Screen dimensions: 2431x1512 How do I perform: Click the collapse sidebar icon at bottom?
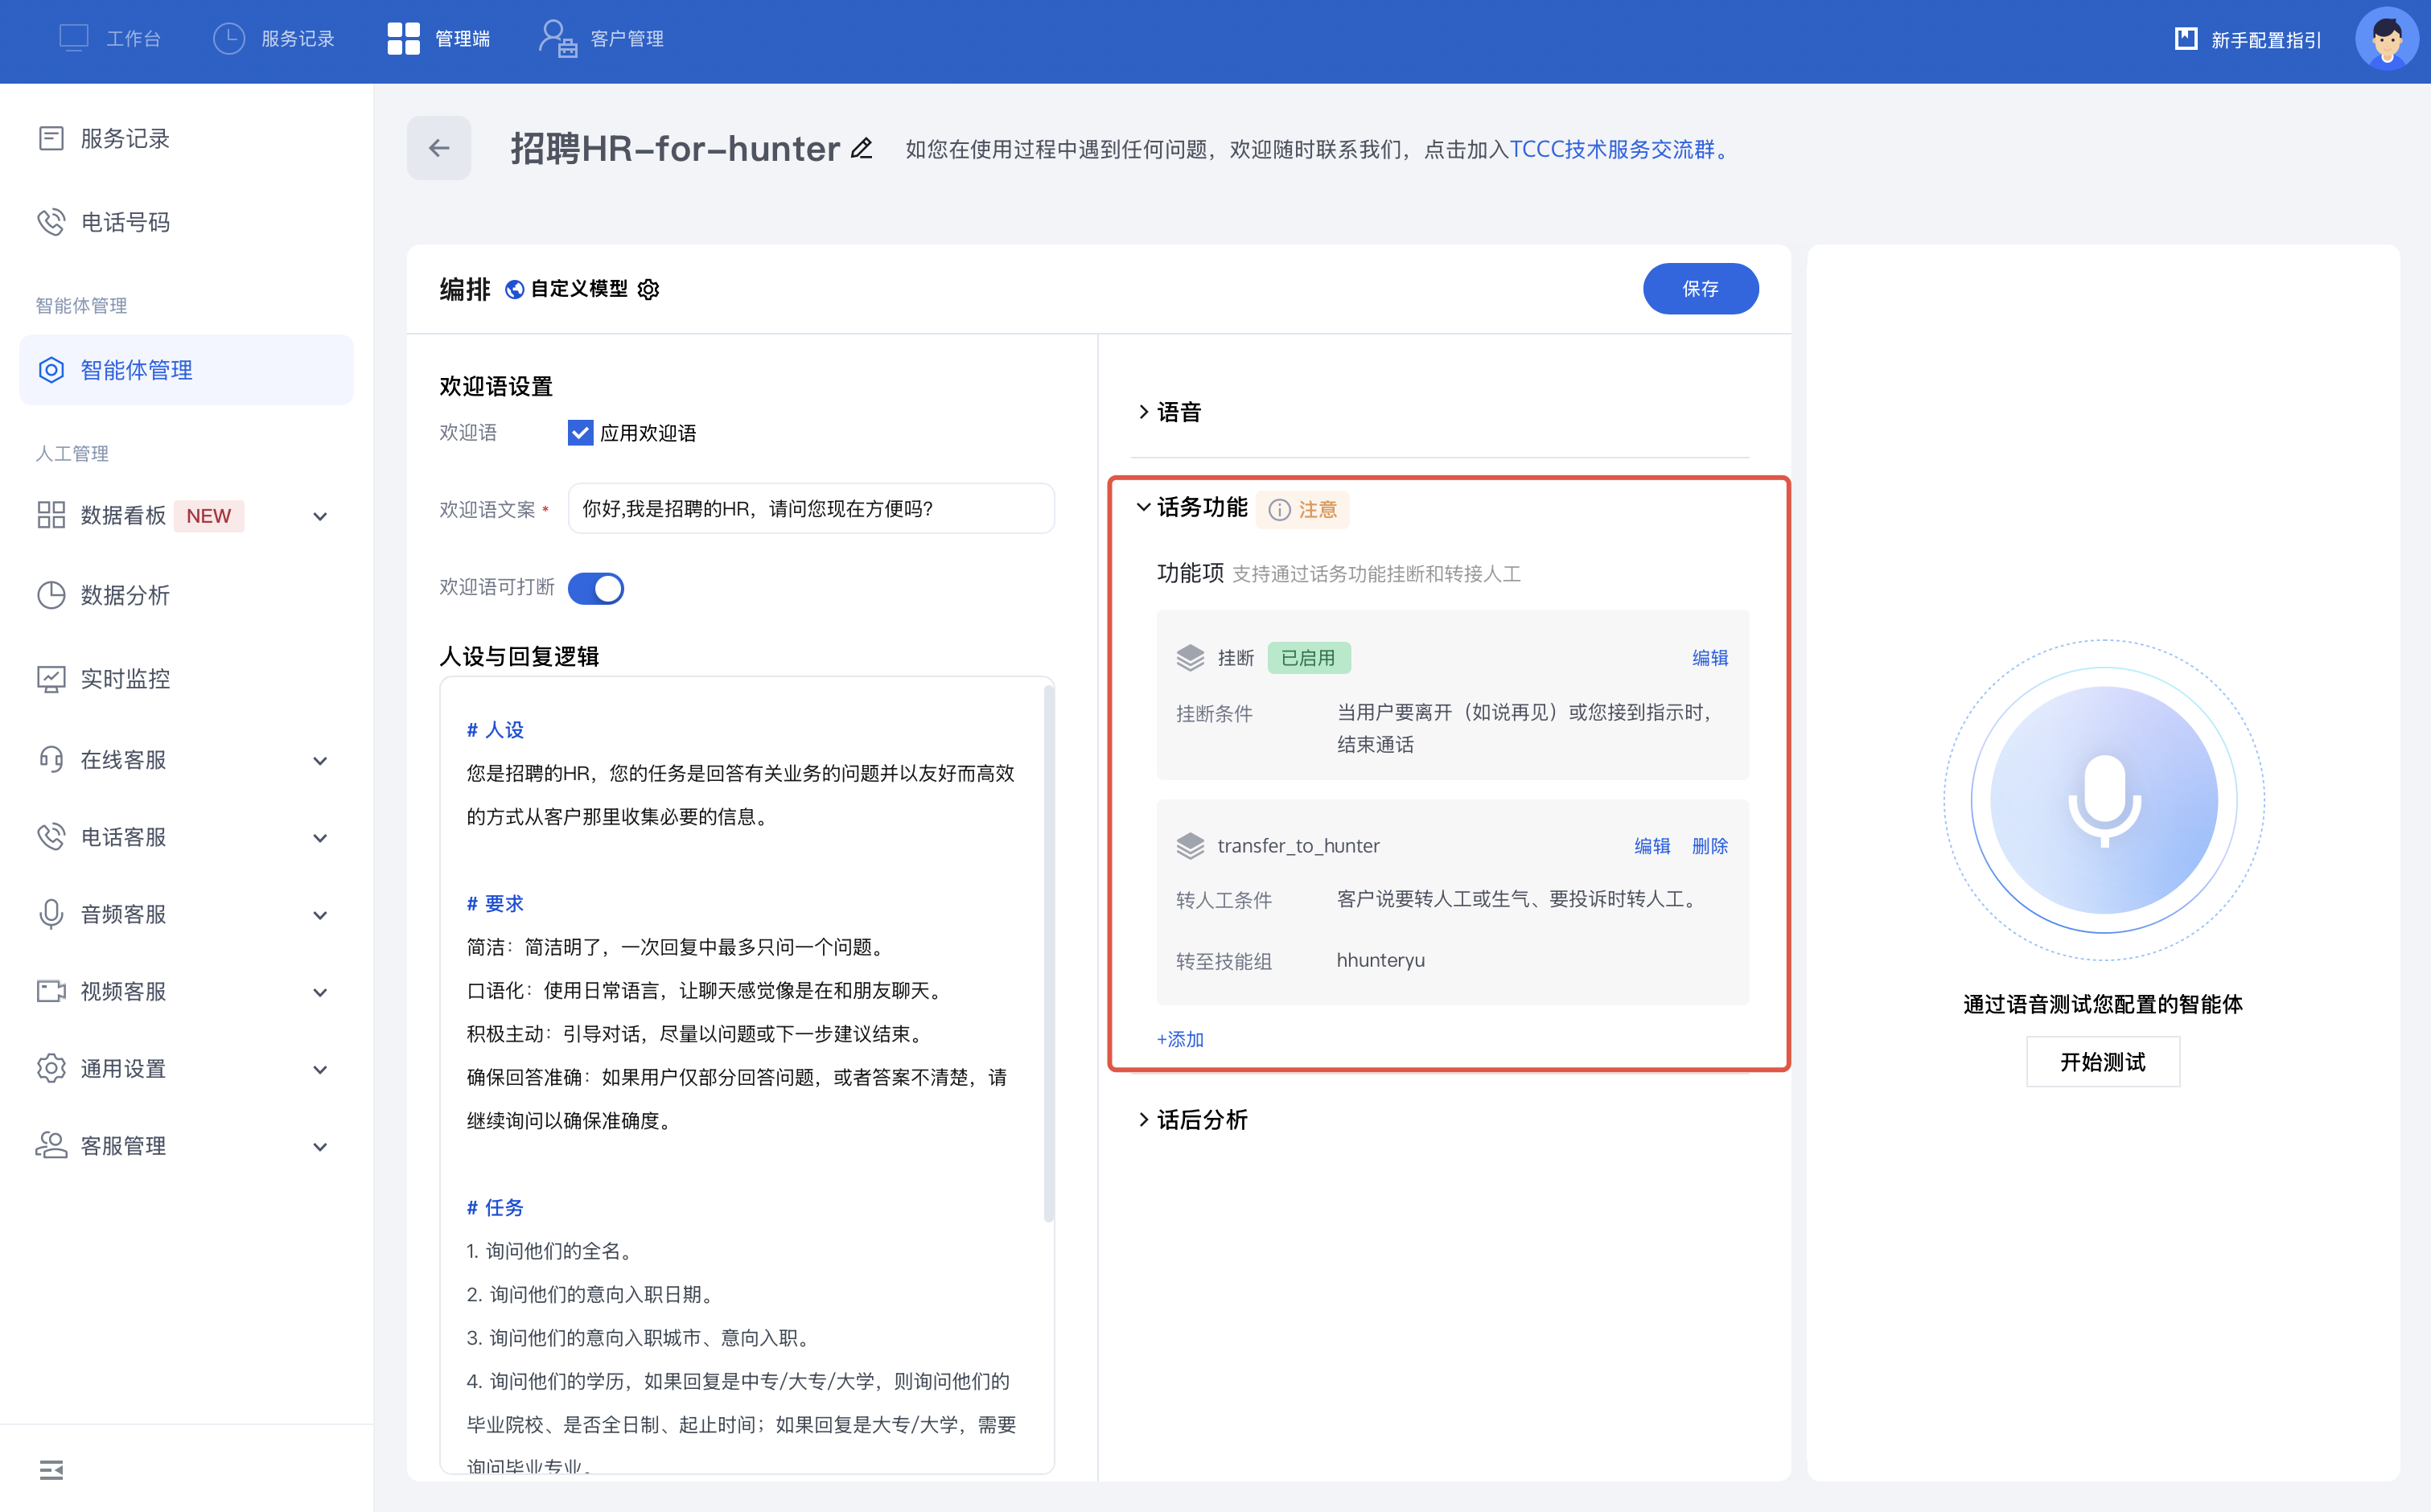51,1469
